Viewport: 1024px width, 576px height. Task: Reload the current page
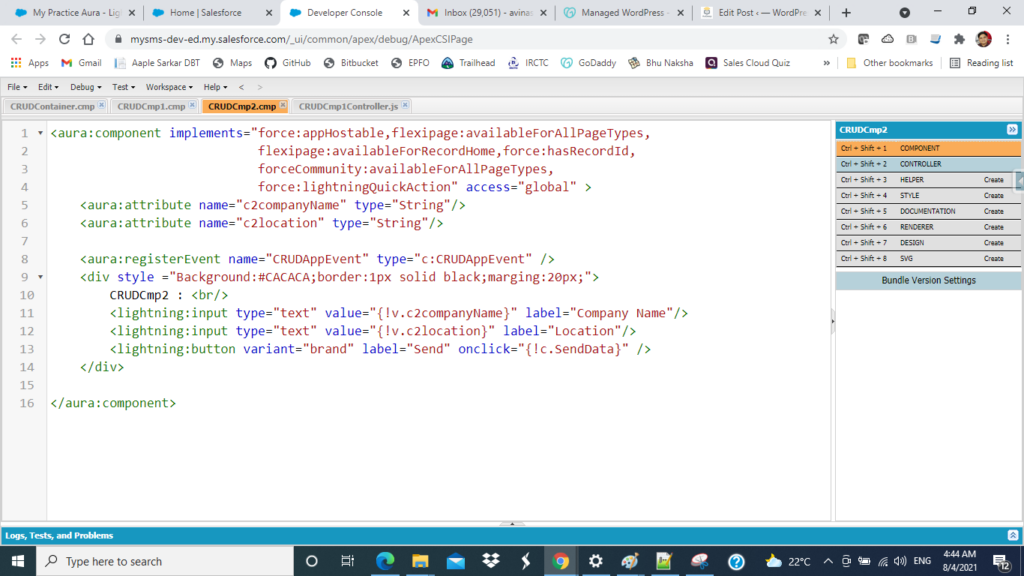64,39
